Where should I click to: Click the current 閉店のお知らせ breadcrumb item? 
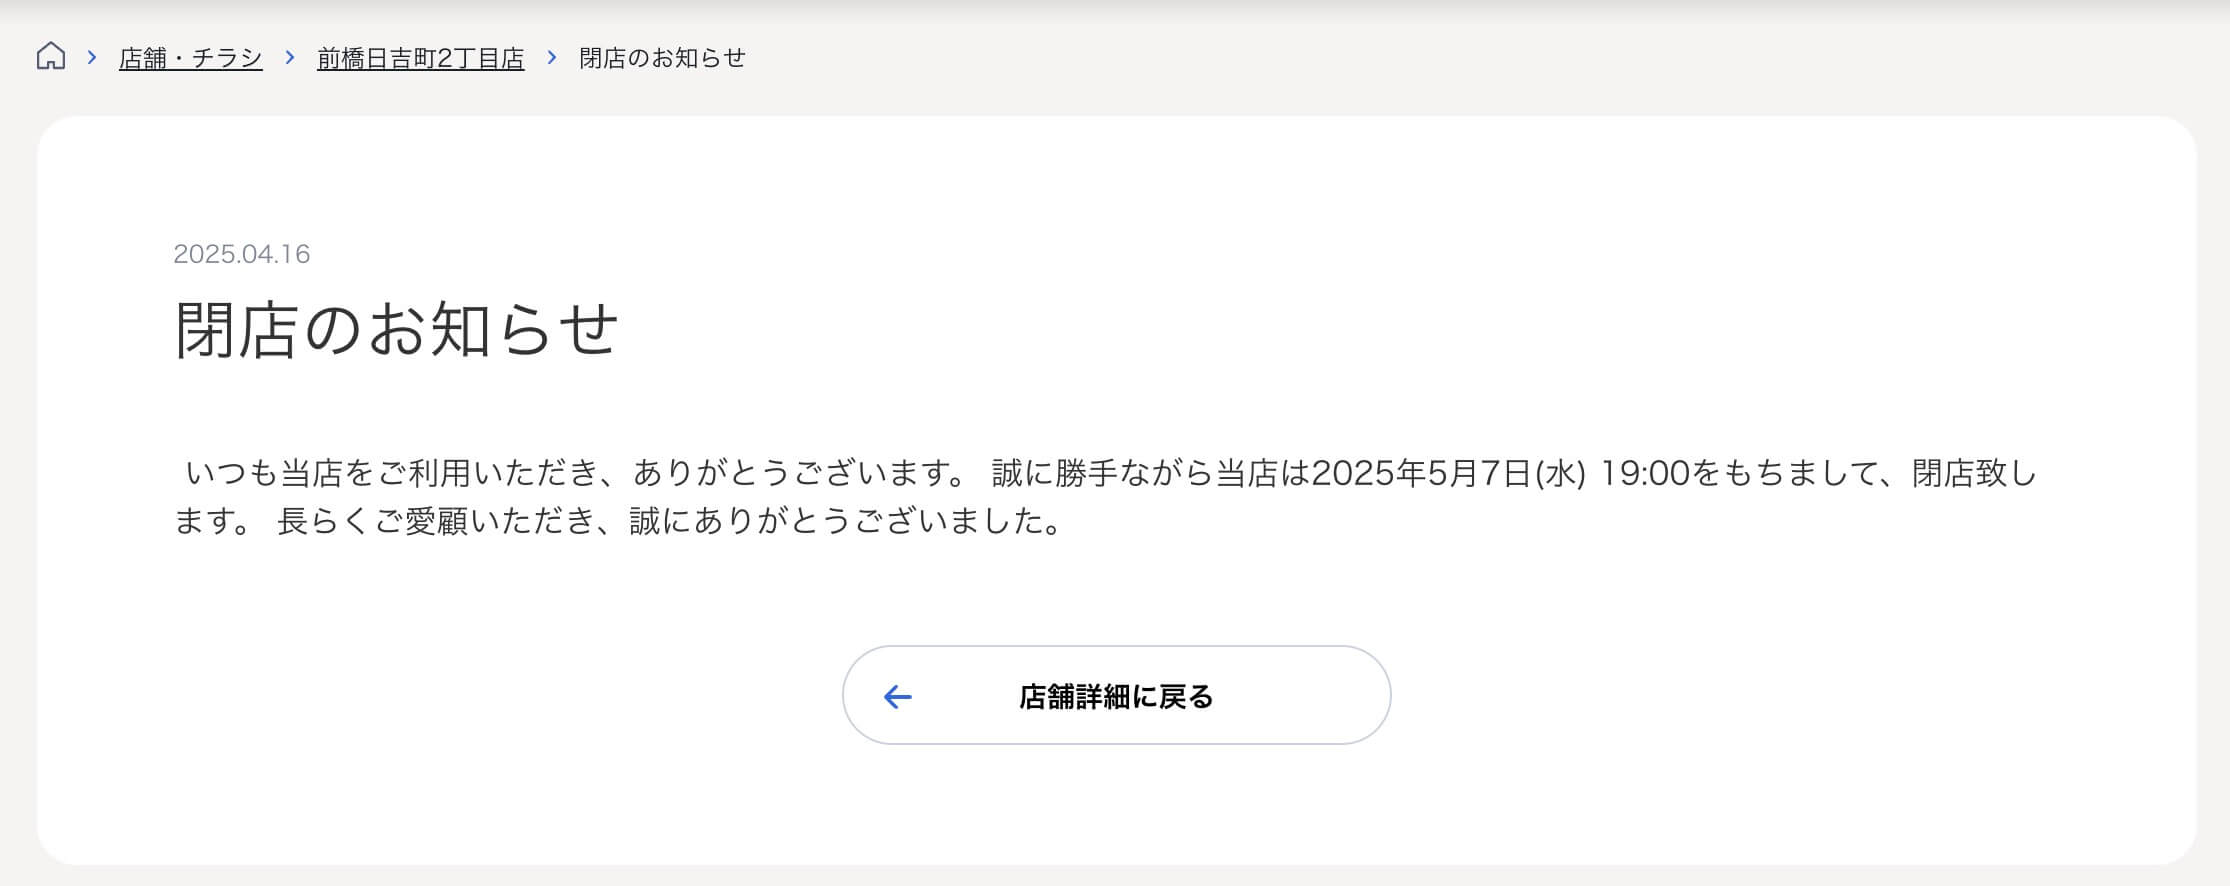662,58
